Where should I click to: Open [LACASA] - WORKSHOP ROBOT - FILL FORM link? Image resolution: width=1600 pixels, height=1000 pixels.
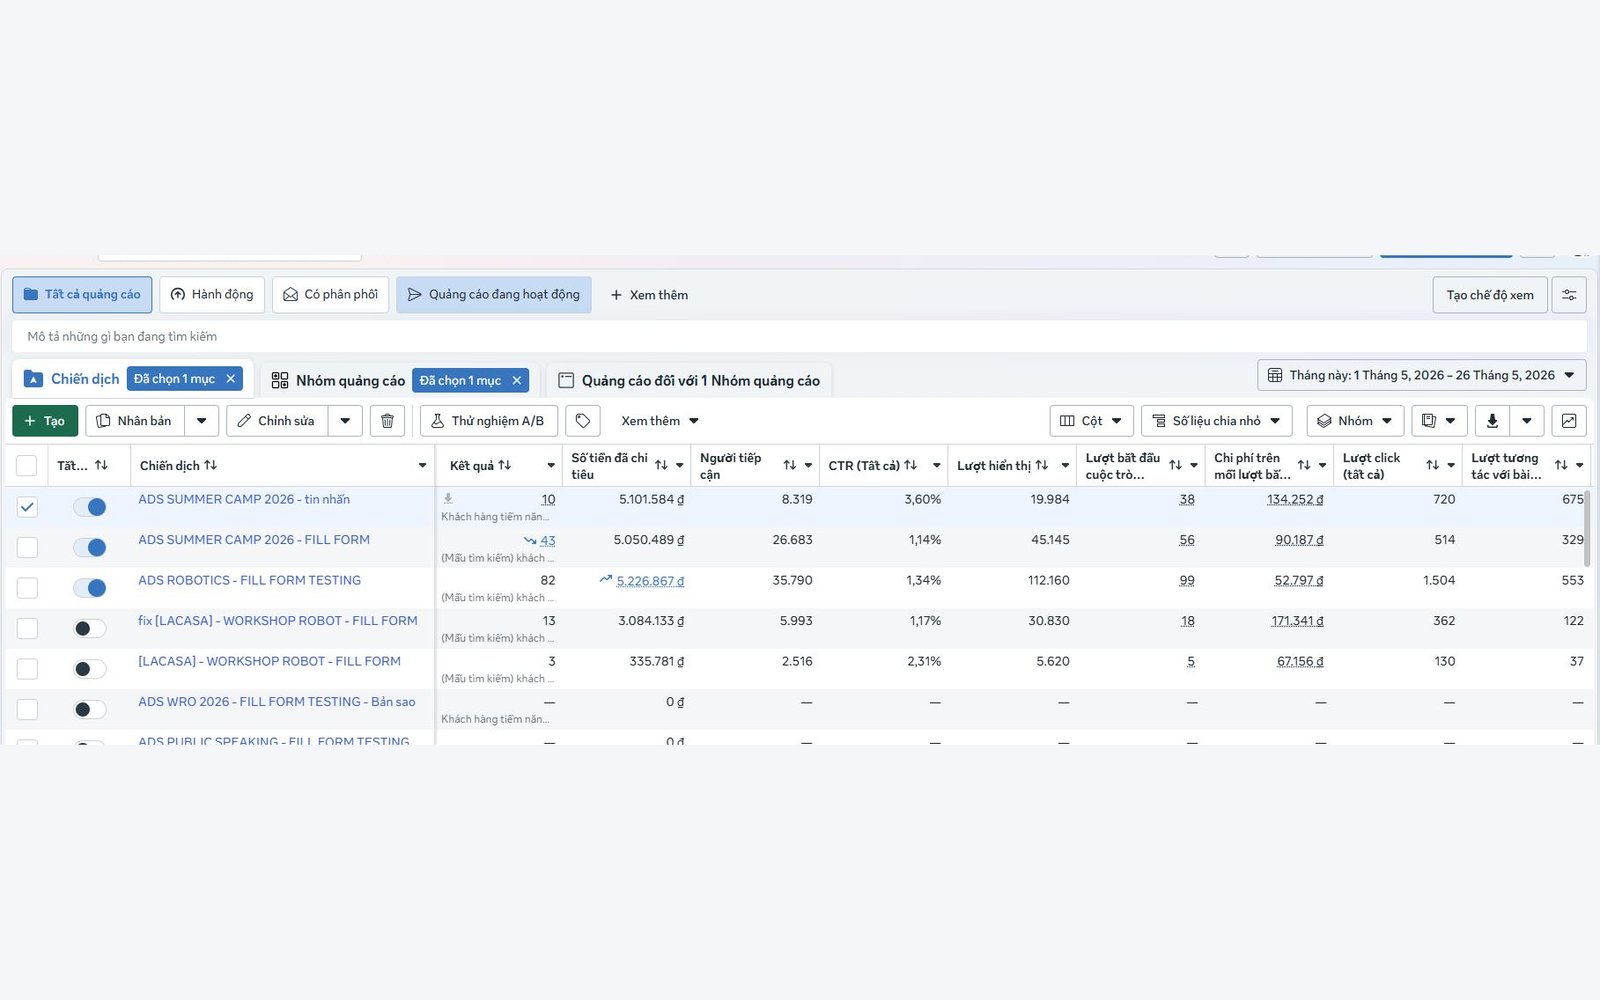click(269, 661)
